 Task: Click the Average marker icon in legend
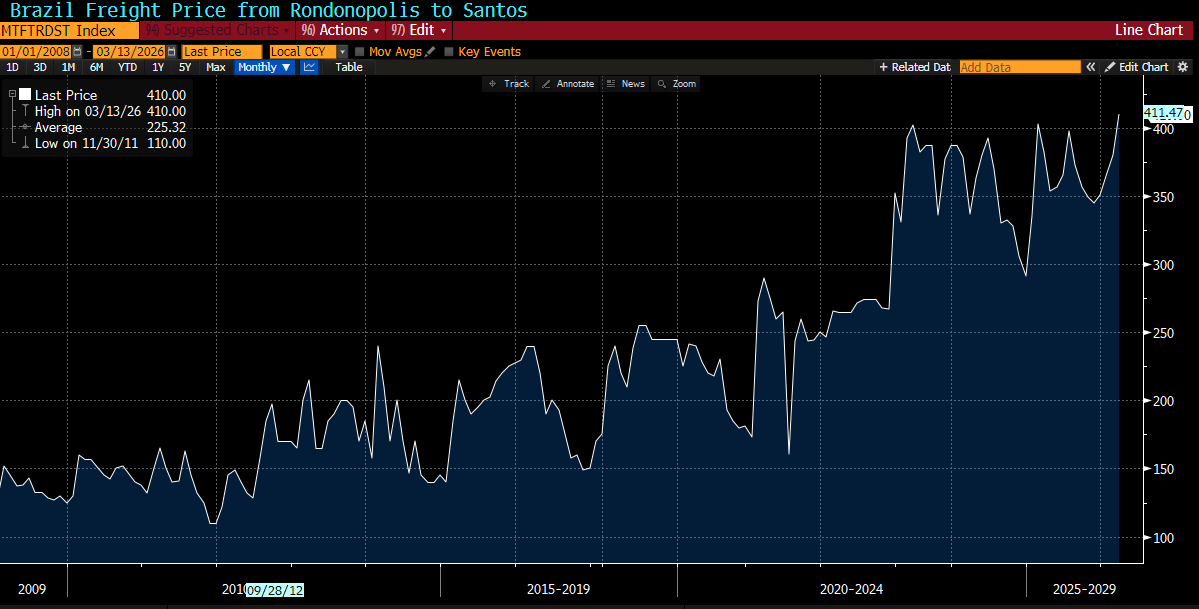(x=25, y=127)
